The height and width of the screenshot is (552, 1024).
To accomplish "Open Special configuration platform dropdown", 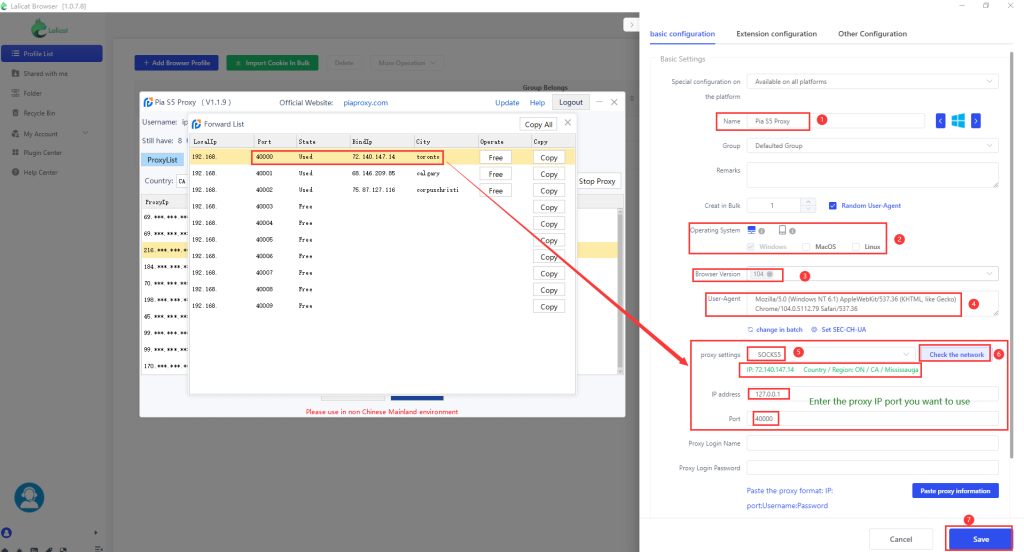I will 872,82.
